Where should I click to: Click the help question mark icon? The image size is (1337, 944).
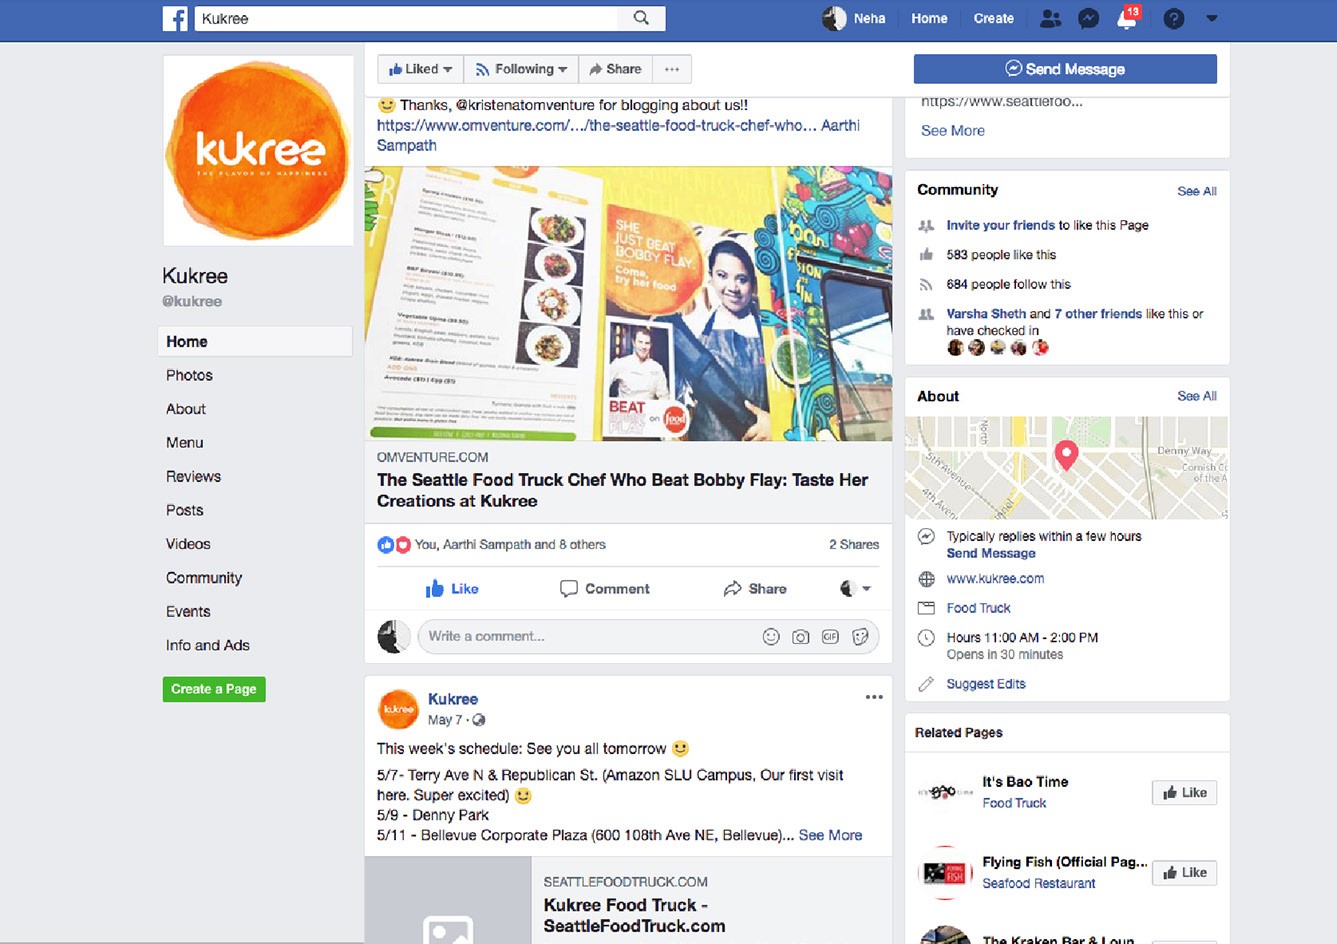pyautogui.click(x=1174, y=18)
